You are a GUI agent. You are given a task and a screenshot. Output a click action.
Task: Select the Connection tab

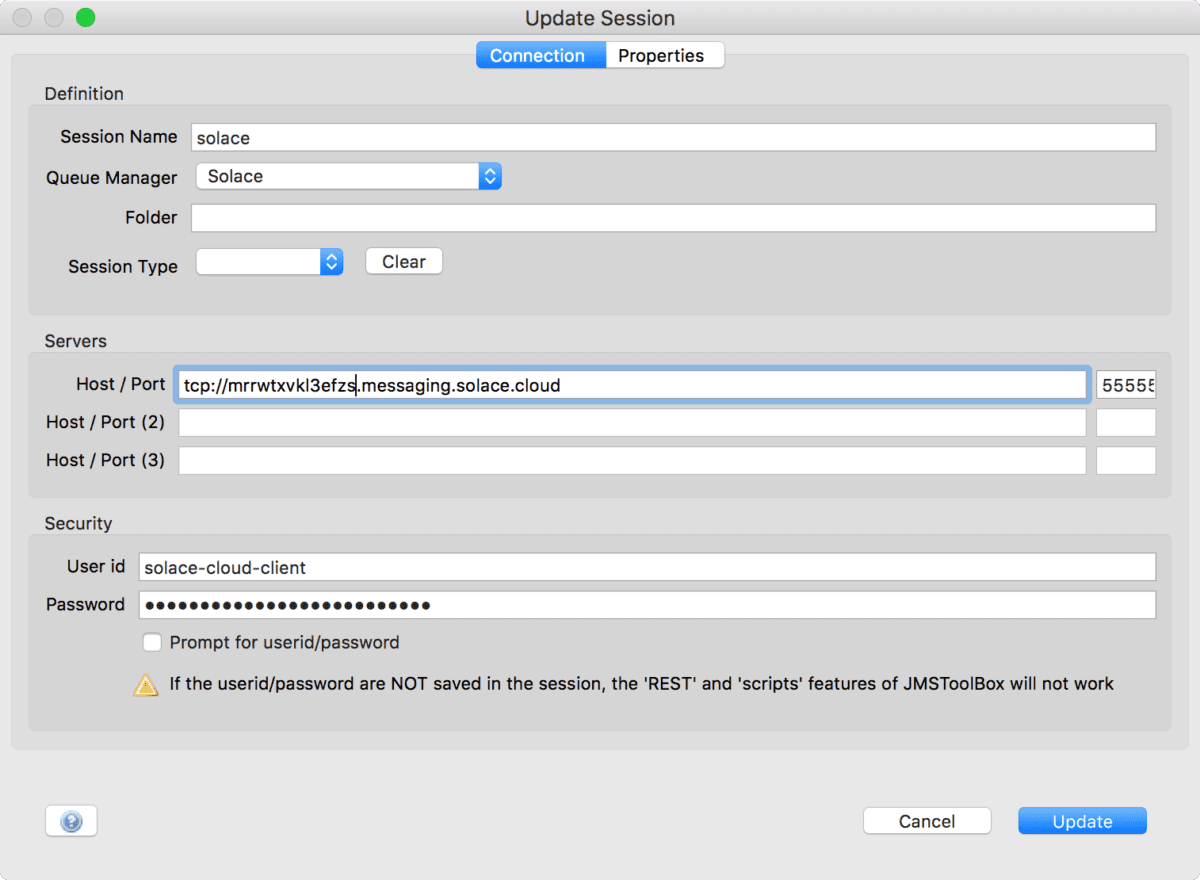click(x=540, y=55)
